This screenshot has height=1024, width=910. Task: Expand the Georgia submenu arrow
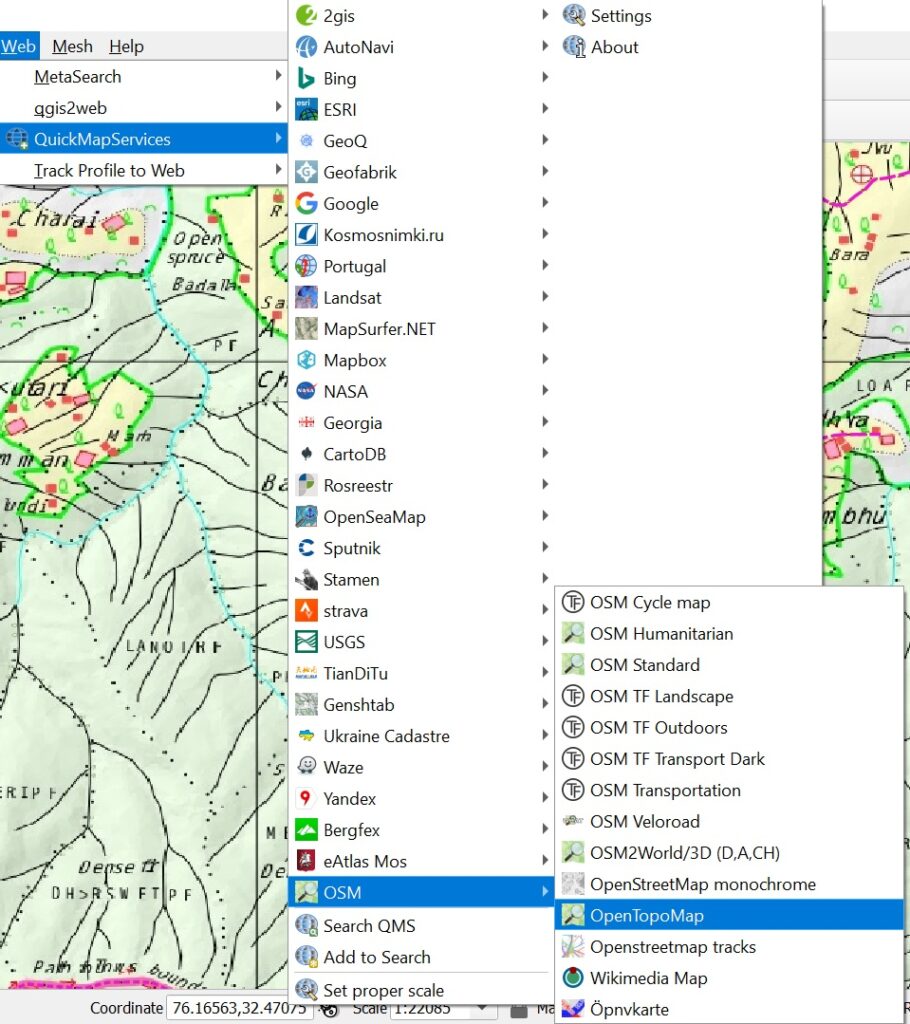pyautogui.click(x=545, y=422)
